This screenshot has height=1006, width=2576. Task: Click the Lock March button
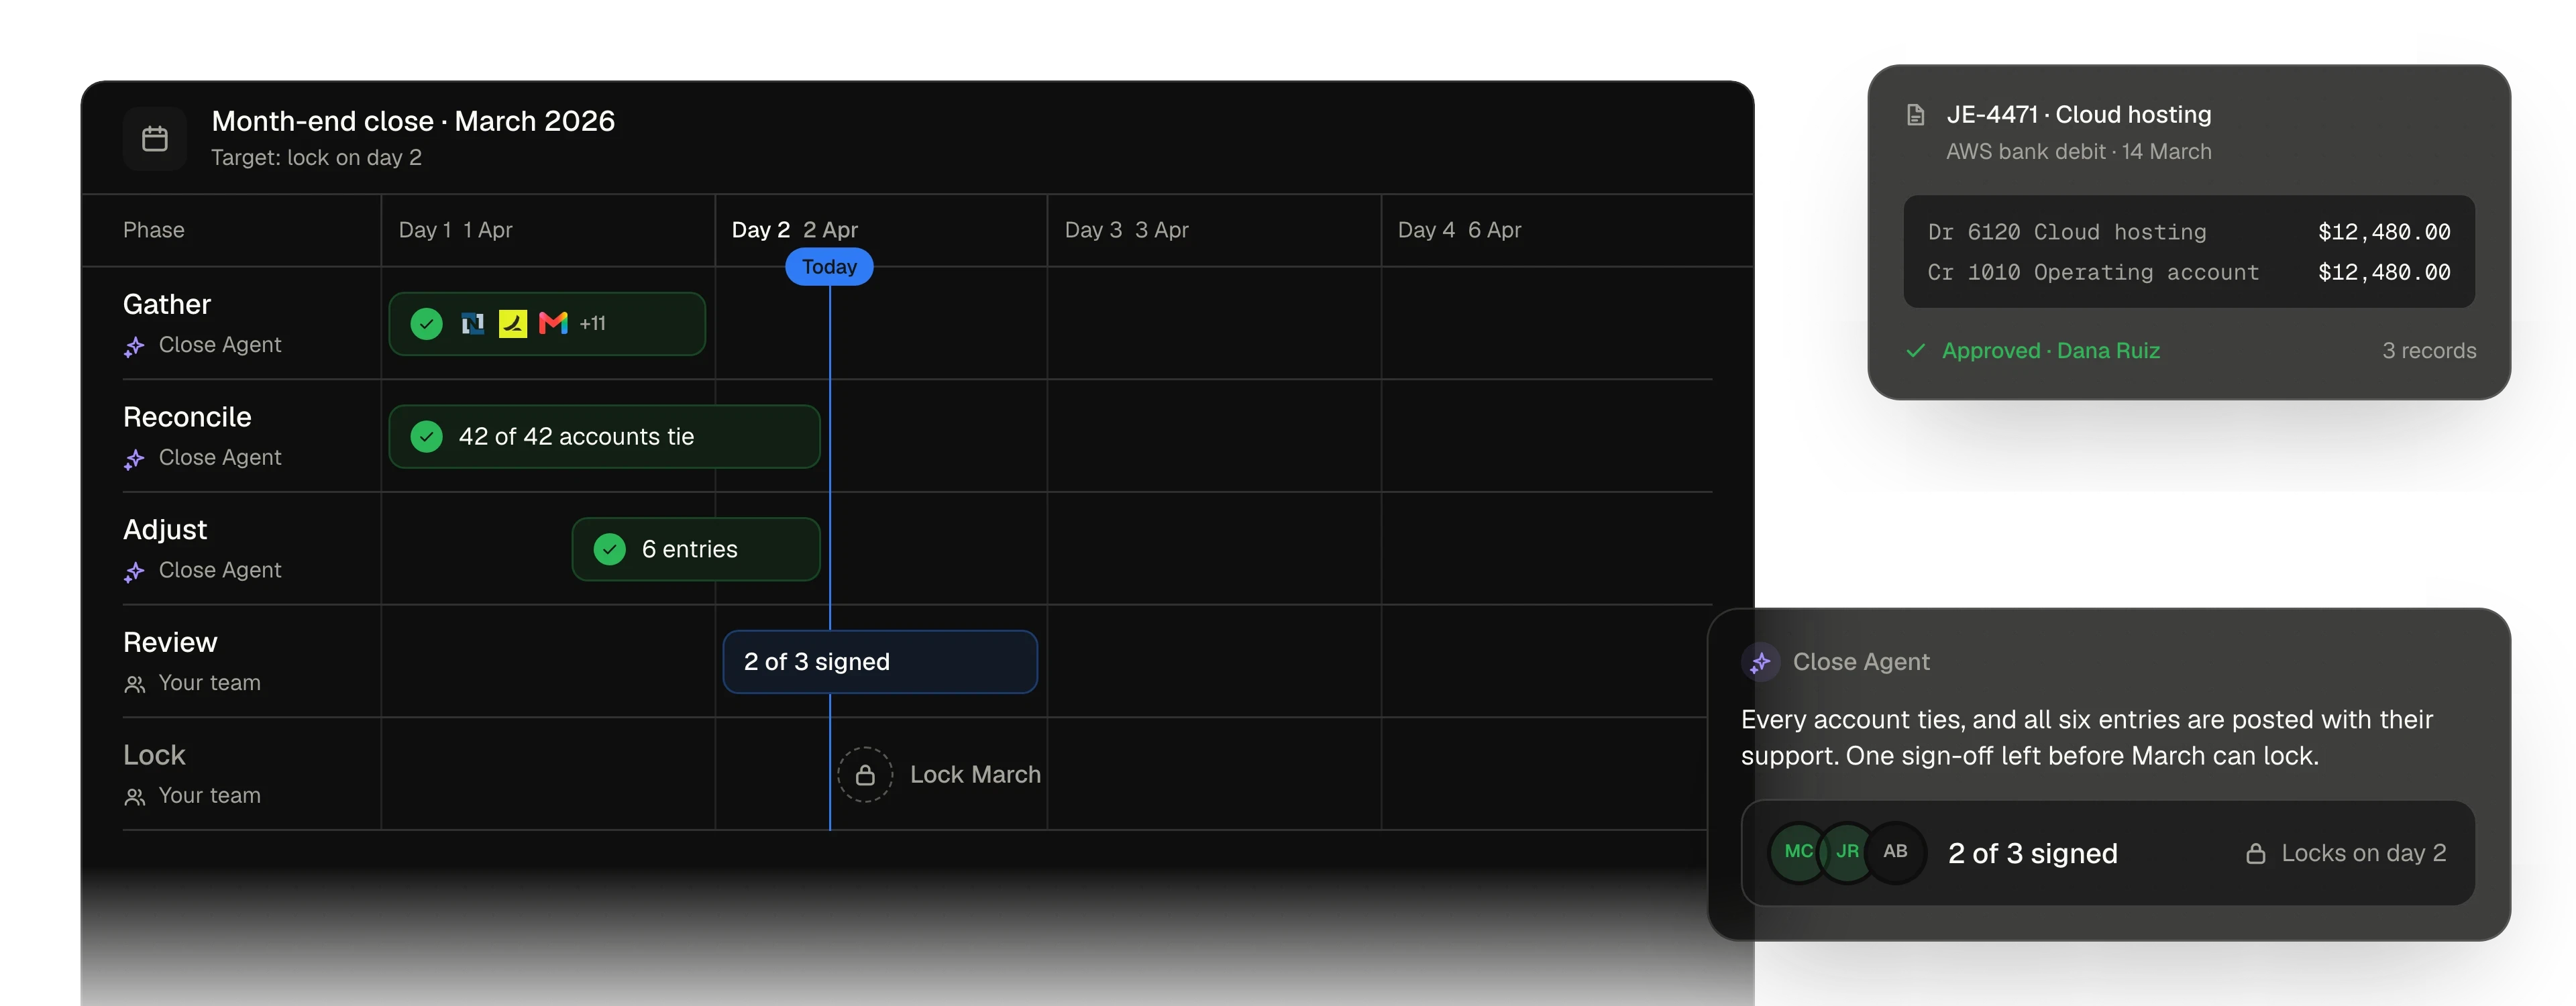(x=940, y=775)
